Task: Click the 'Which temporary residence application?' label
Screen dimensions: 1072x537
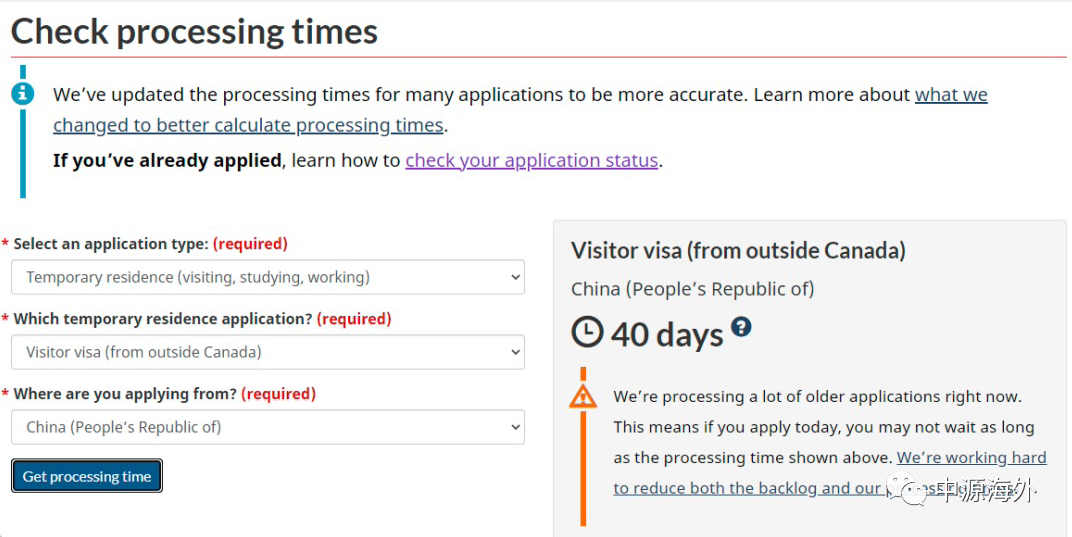Action: pos(163,319)
